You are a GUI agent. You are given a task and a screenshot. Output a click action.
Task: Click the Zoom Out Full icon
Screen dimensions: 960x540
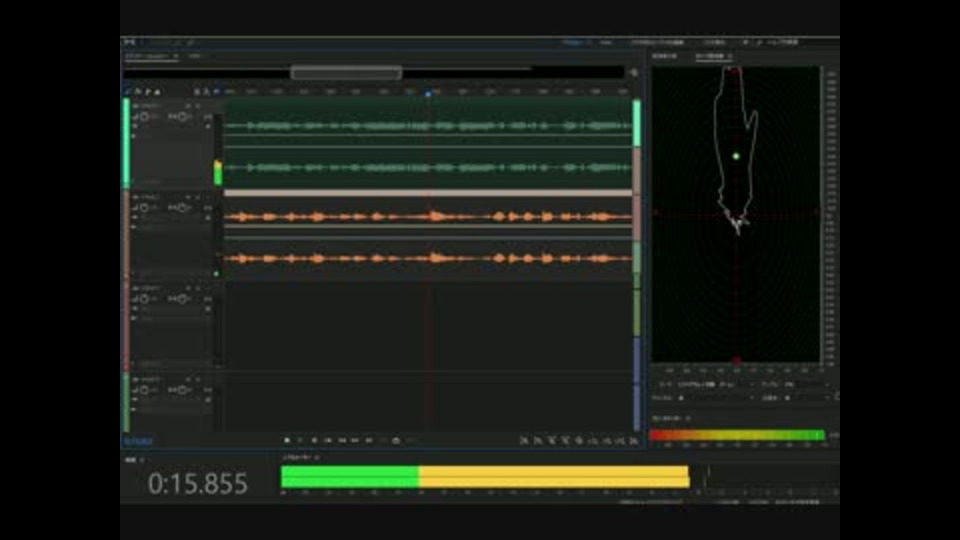pyautogui.click(x=579, y=440)
